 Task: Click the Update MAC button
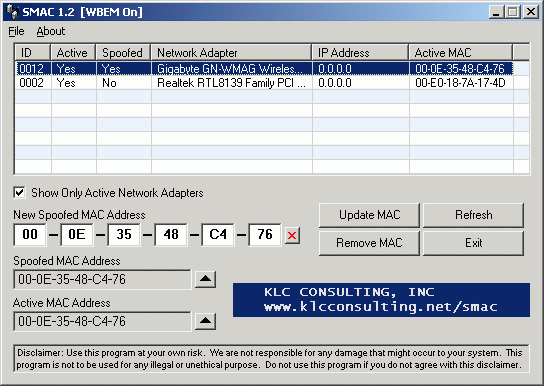pyautogui.click(x=369, y=215)
